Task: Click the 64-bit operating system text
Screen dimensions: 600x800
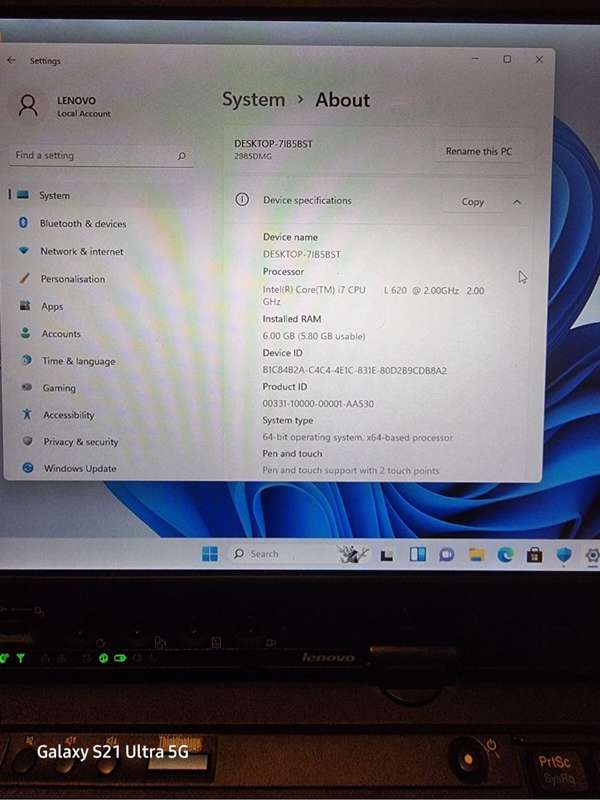Action: 357,437
